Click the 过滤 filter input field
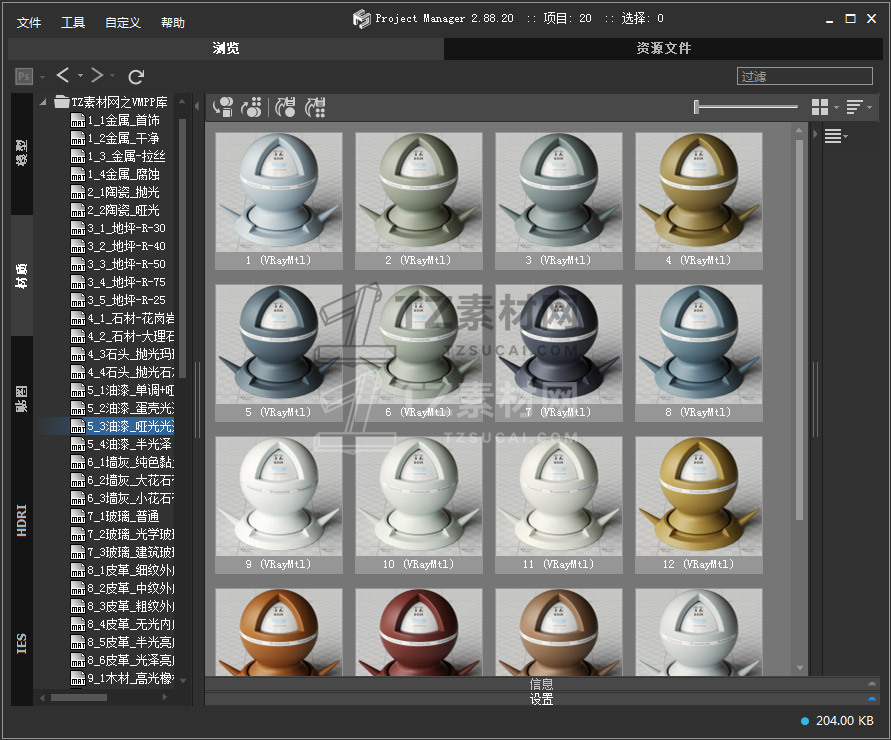Screen dimensions: 891x740 point(805,76)
